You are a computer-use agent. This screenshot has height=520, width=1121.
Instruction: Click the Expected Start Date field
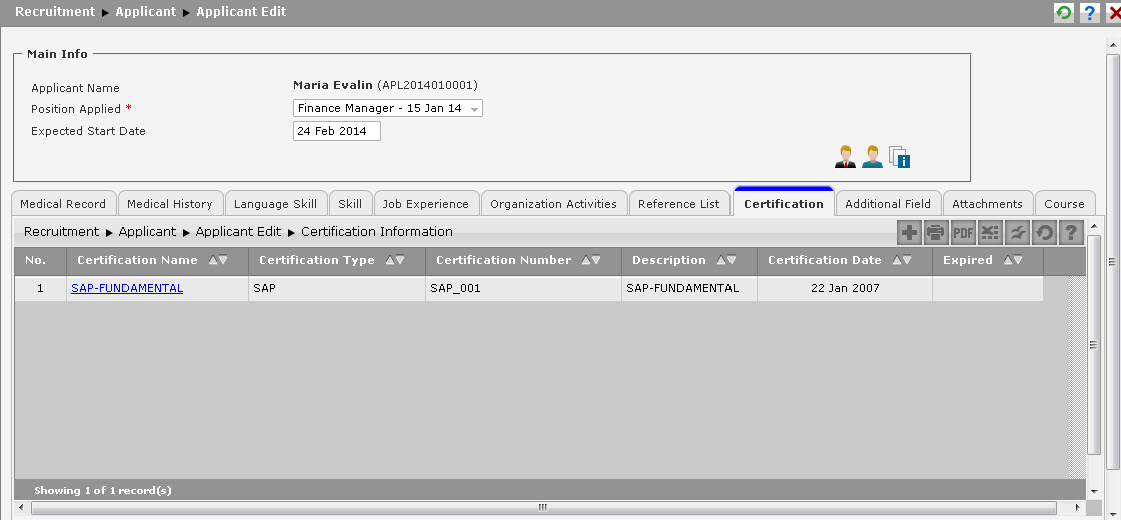337,131
